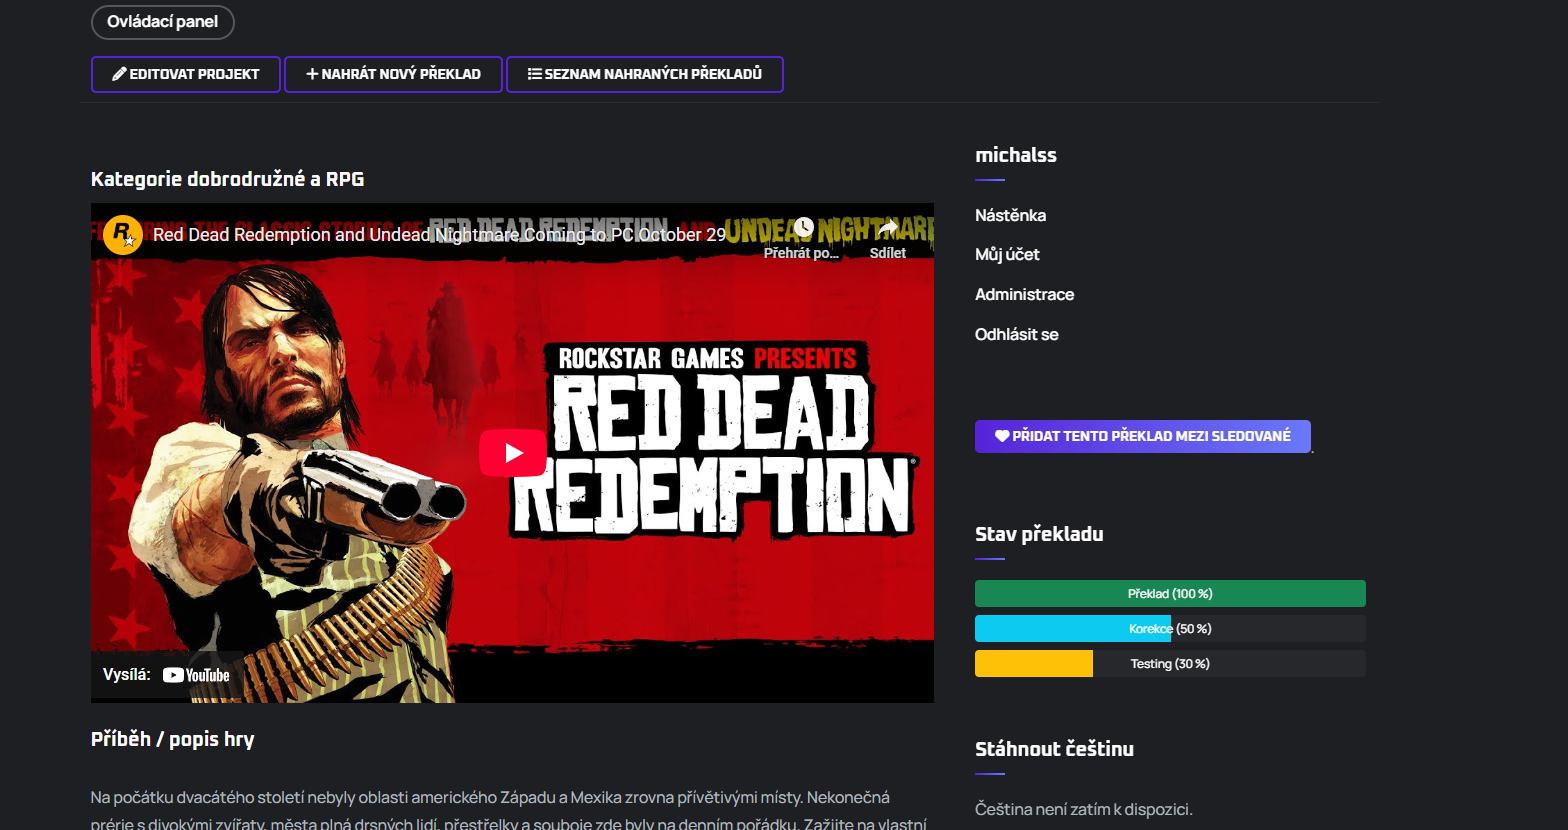Open Administrace in user menu
This screenshot has height=830, width=1568.
click(x=1024, y=294)
